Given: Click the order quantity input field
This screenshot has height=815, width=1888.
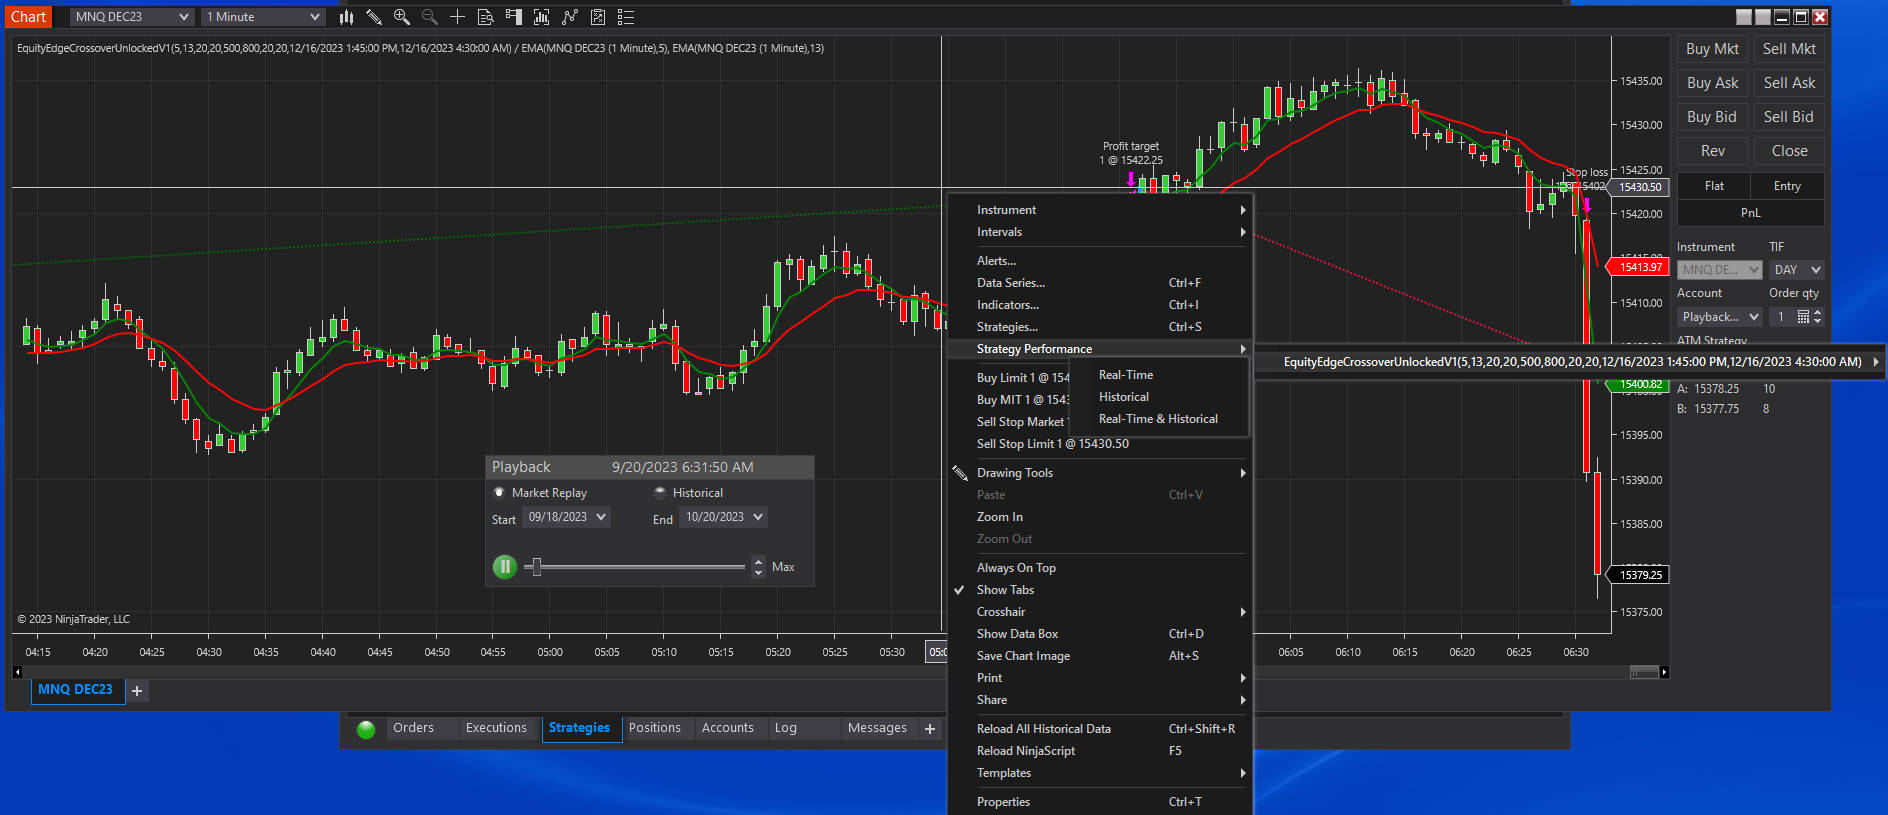Looking at the screenshot, I should (1782, 317).
